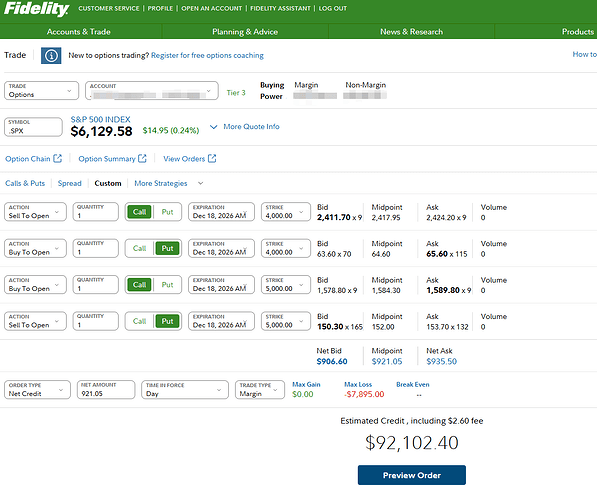Open Option Summary external link icon
597x499 pixels.
pos(142,158)
